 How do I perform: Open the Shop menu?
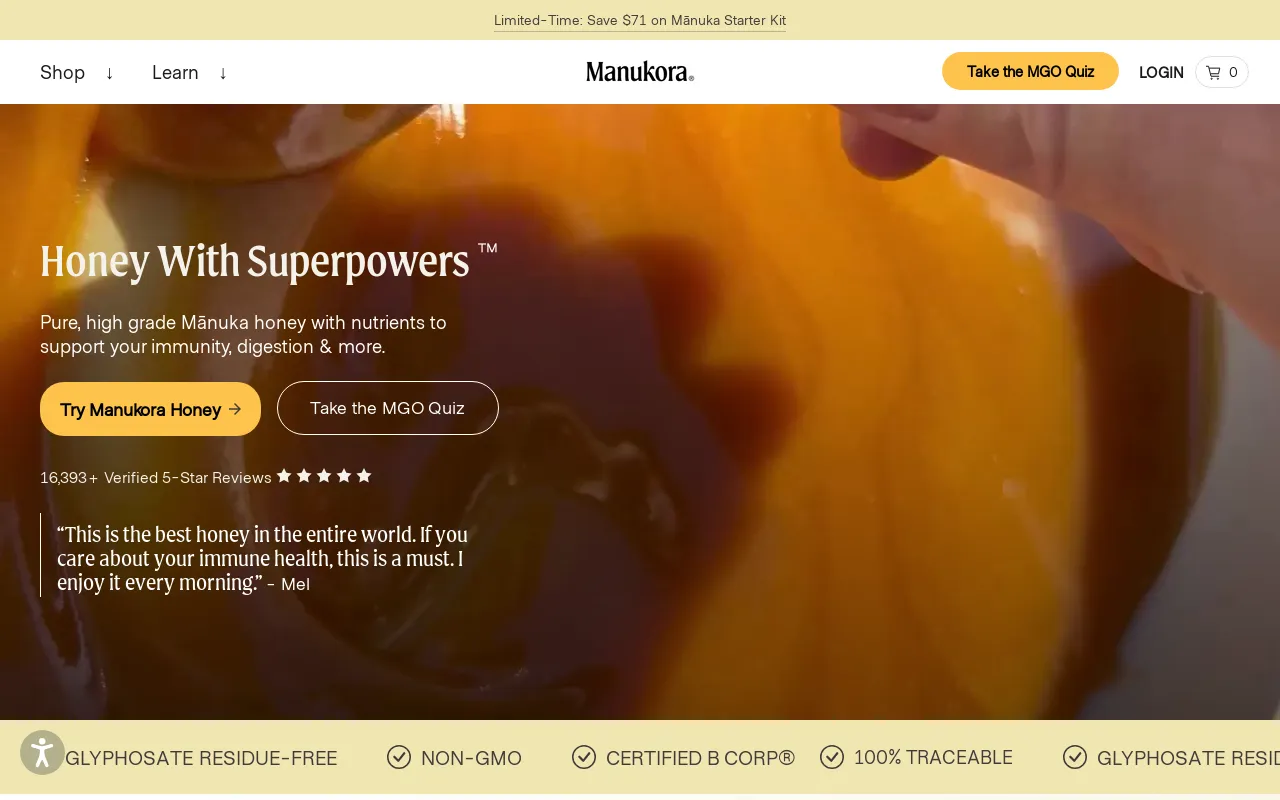[62, 72]
